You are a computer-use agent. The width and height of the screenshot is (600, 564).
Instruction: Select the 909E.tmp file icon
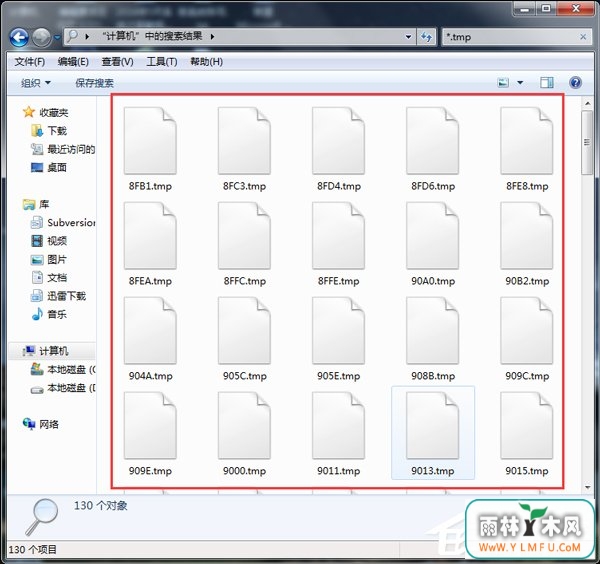(150, 425)
